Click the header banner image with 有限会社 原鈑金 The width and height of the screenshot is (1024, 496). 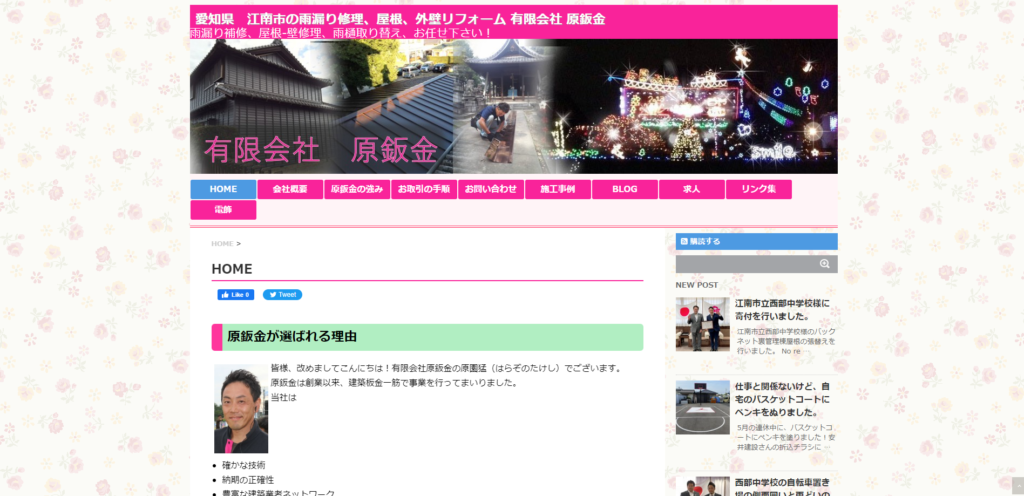(x=514, y=106)
